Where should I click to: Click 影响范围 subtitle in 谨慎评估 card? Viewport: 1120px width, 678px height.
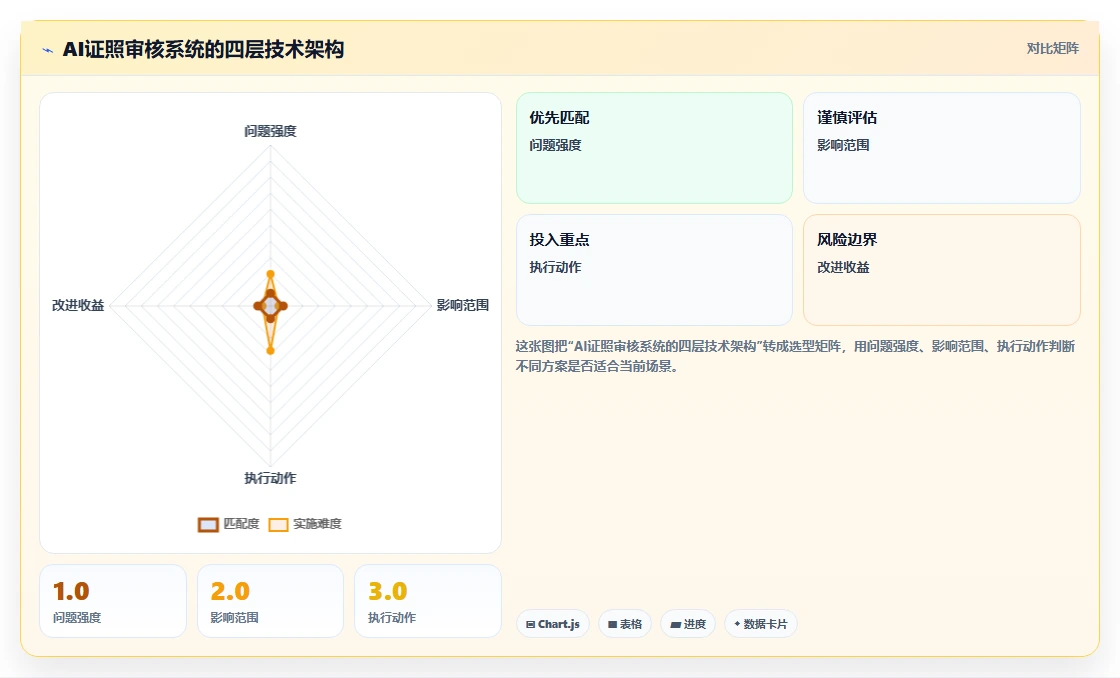point(843,146)
